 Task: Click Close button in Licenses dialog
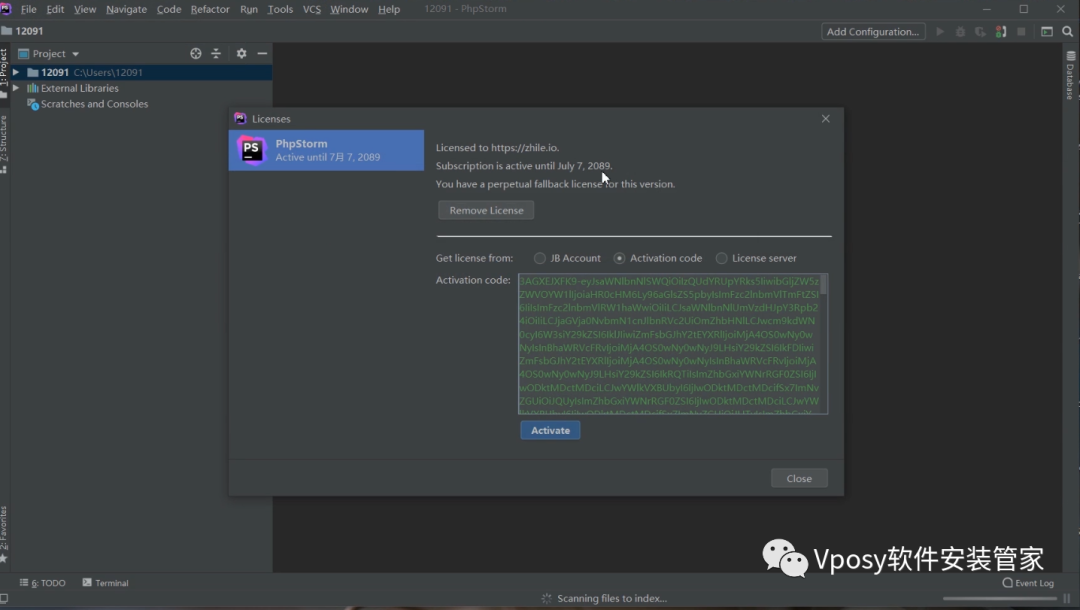click(799, 478)
